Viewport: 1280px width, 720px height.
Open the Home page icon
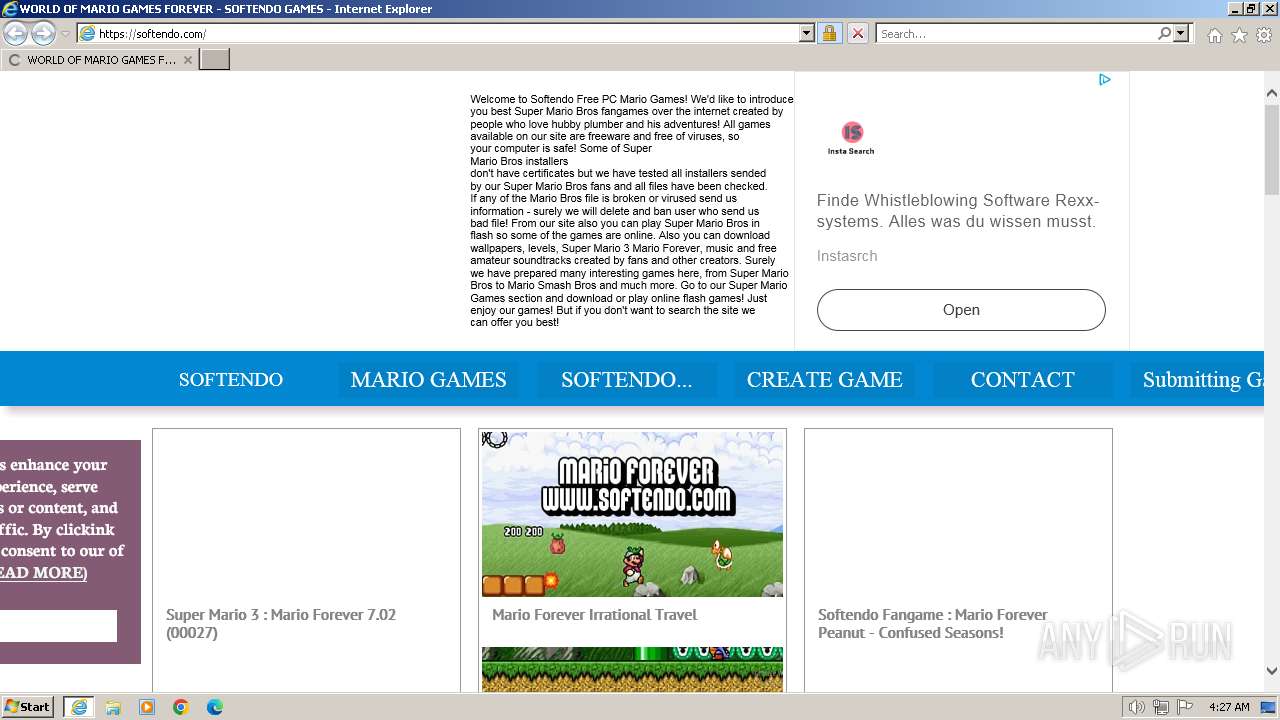pos(1214,35)
